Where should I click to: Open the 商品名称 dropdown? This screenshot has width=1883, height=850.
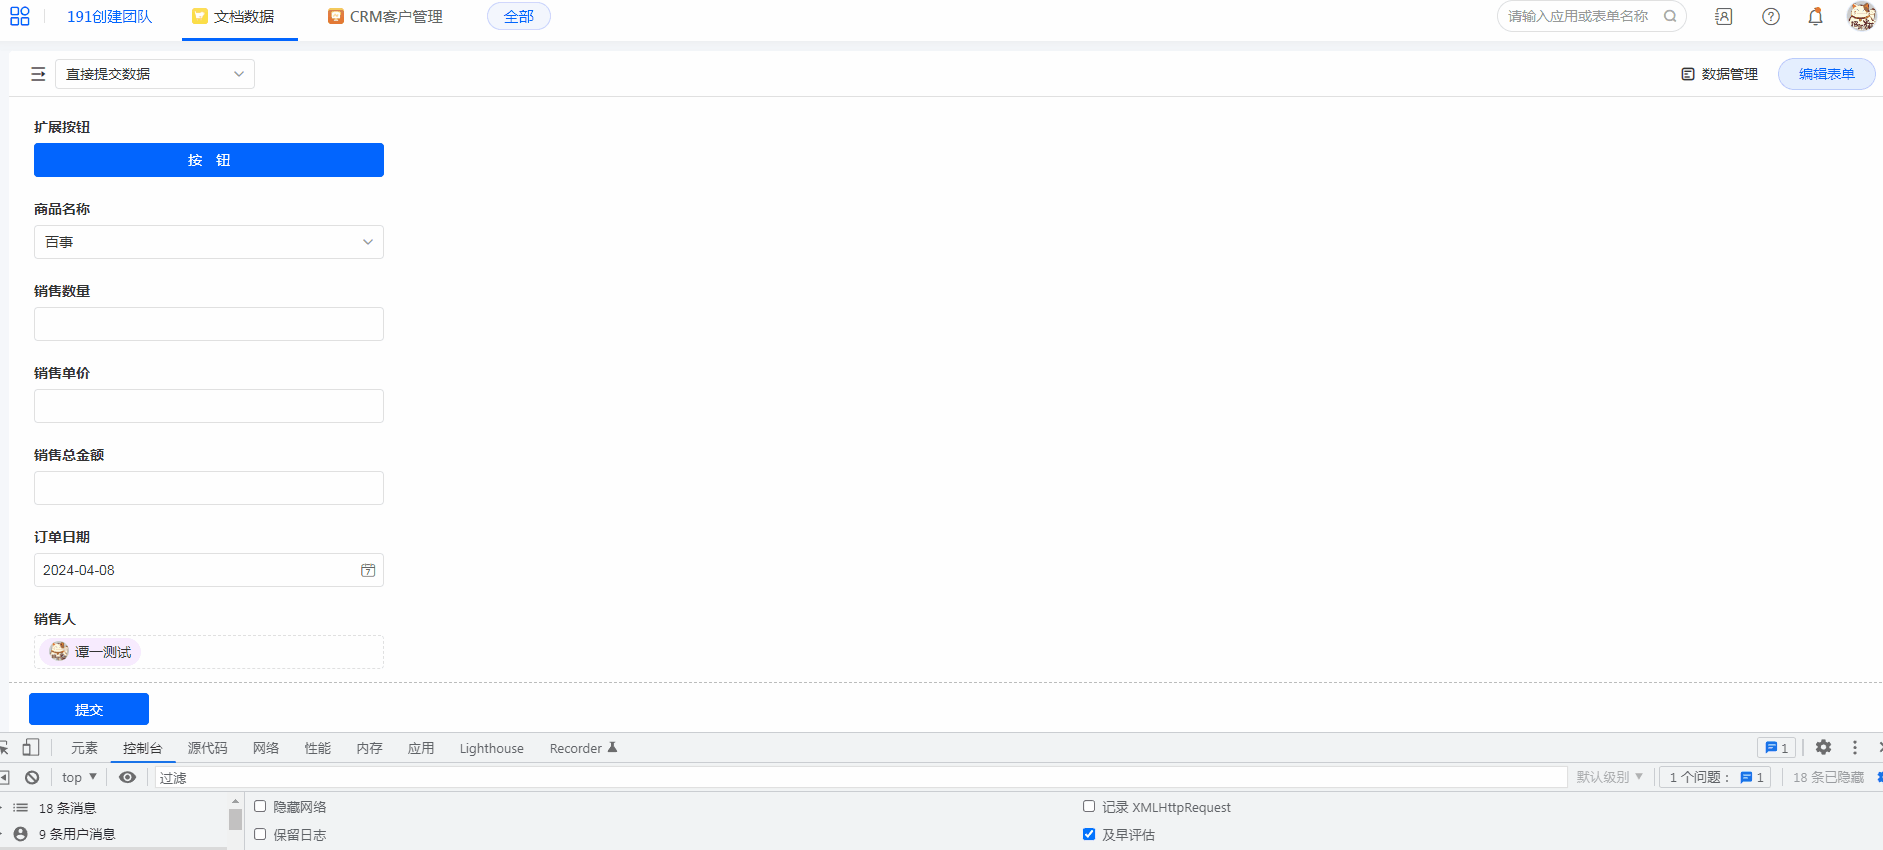pos(208,242)
